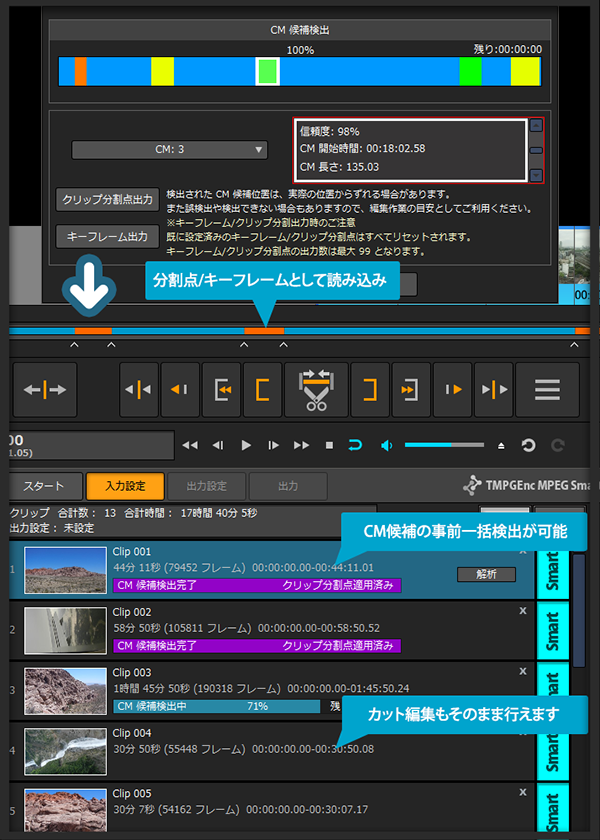
Task: Select Clip 004 waterfall thumbnail
Action: click(65, 752)
